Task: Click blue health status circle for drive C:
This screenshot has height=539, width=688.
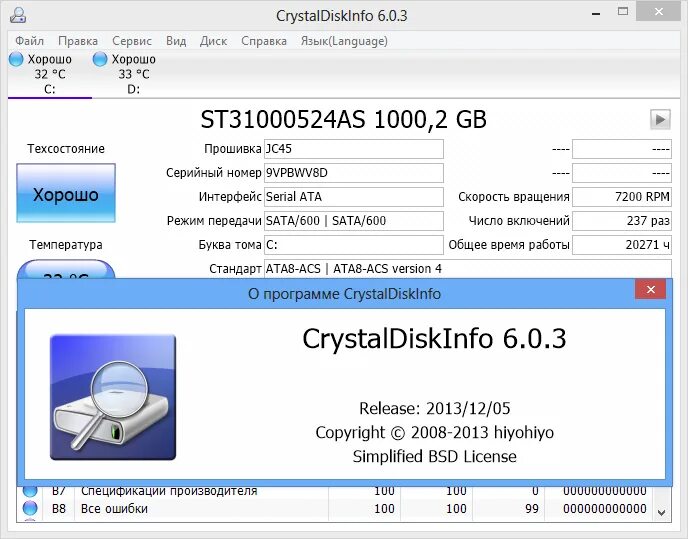Action: (x=16, y=59)
